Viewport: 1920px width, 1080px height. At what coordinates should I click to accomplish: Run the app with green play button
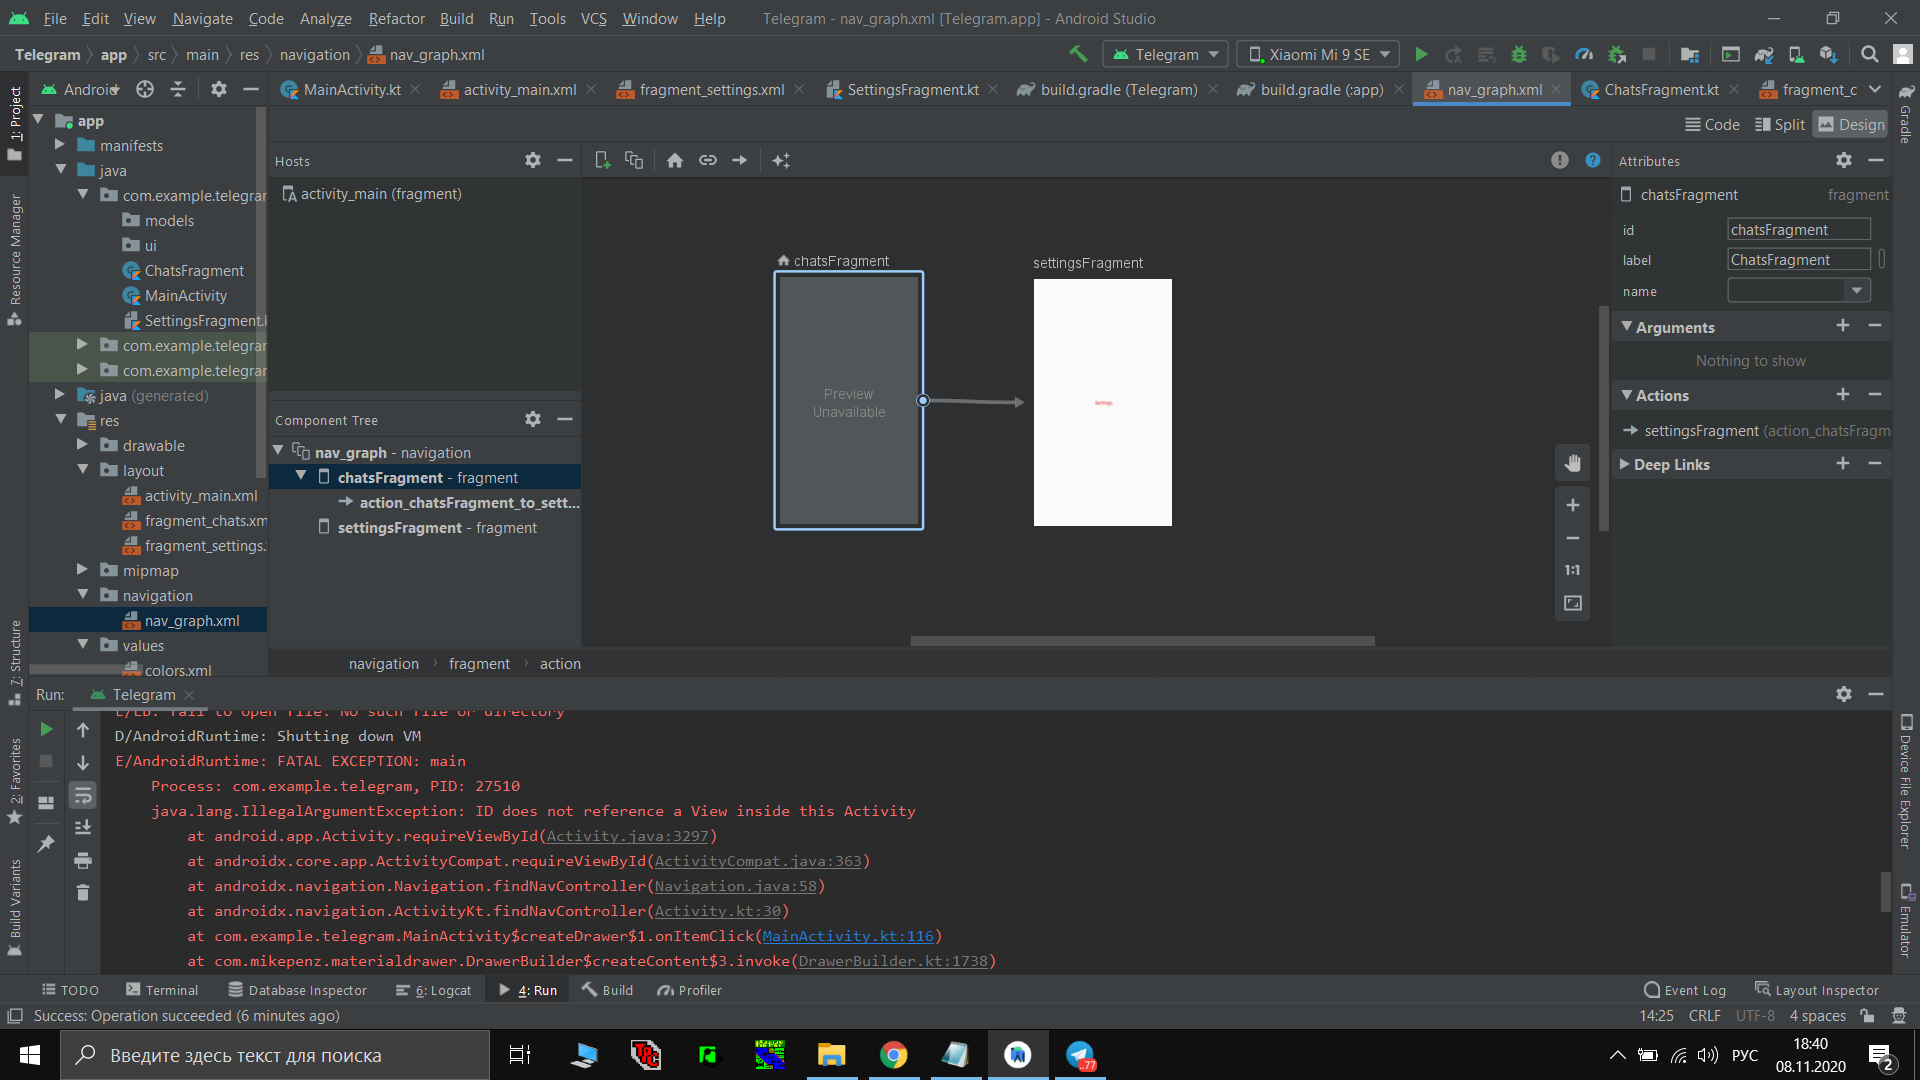click(1421, 55)
